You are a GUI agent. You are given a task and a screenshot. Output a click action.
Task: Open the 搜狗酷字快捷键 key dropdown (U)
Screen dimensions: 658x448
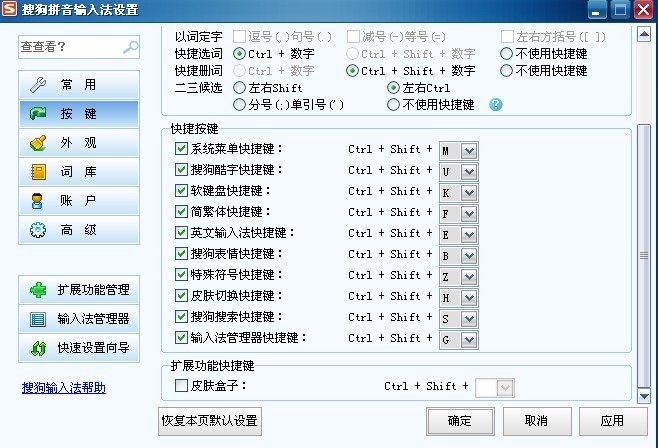[x=469, y=172]
